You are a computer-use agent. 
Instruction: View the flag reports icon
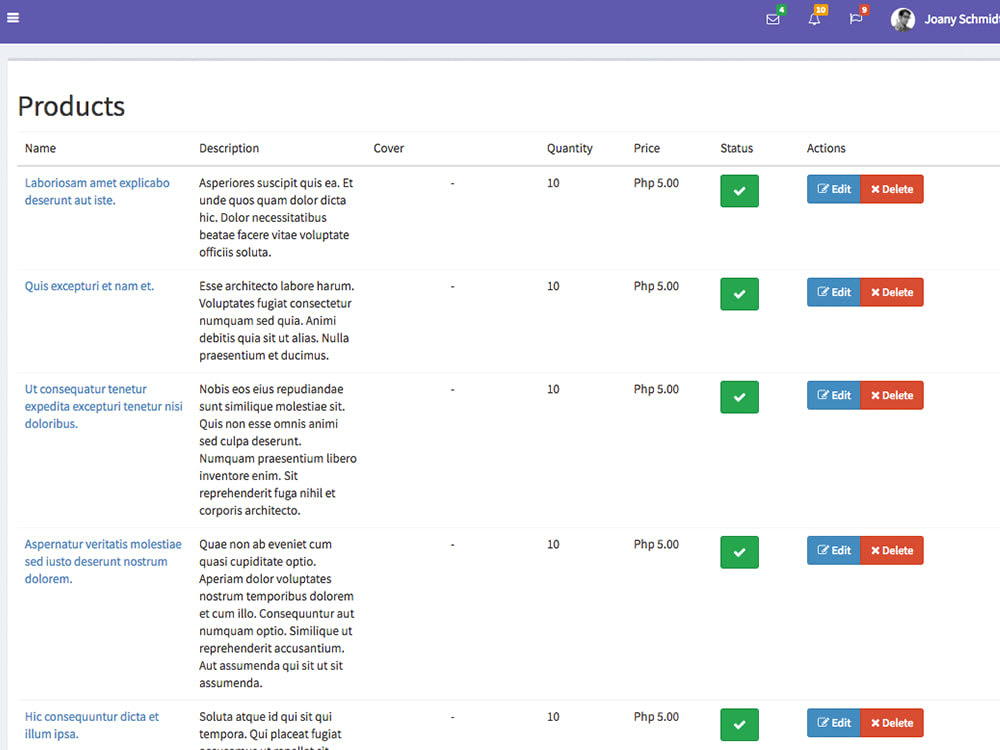click(x=855, y=19)
